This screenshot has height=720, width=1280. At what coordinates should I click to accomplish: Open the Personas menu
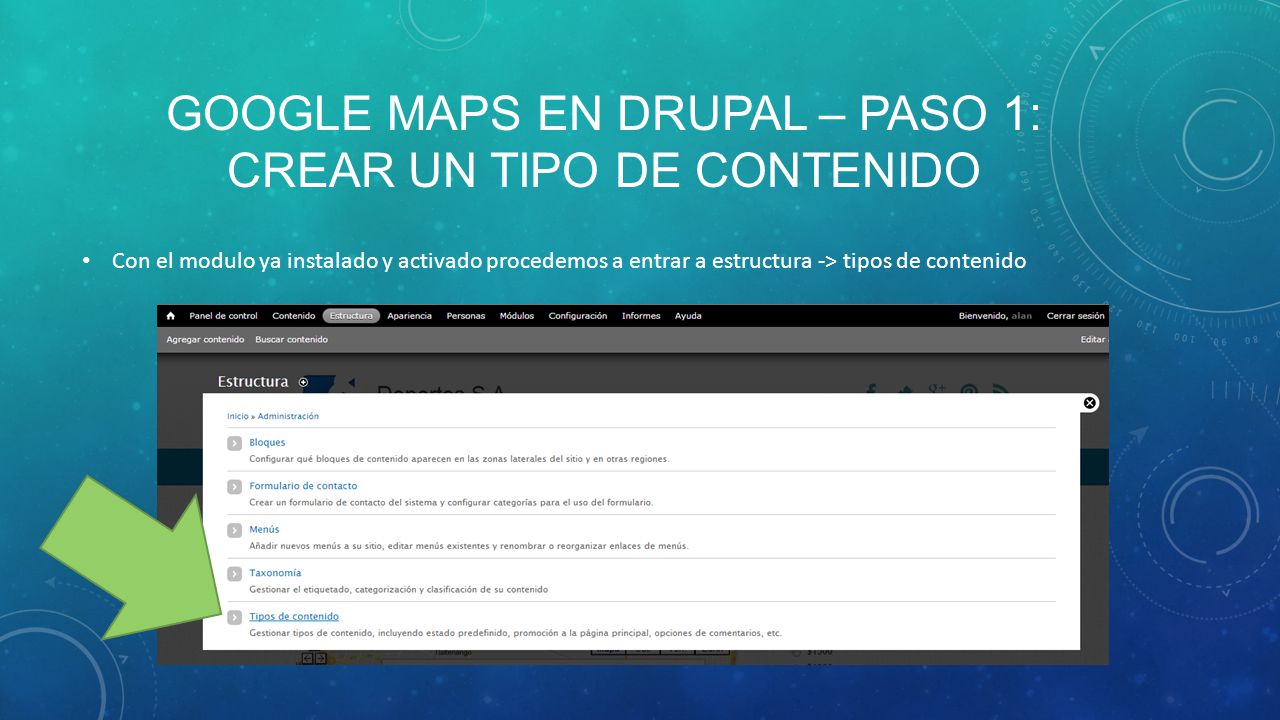(x=466, y=316)
